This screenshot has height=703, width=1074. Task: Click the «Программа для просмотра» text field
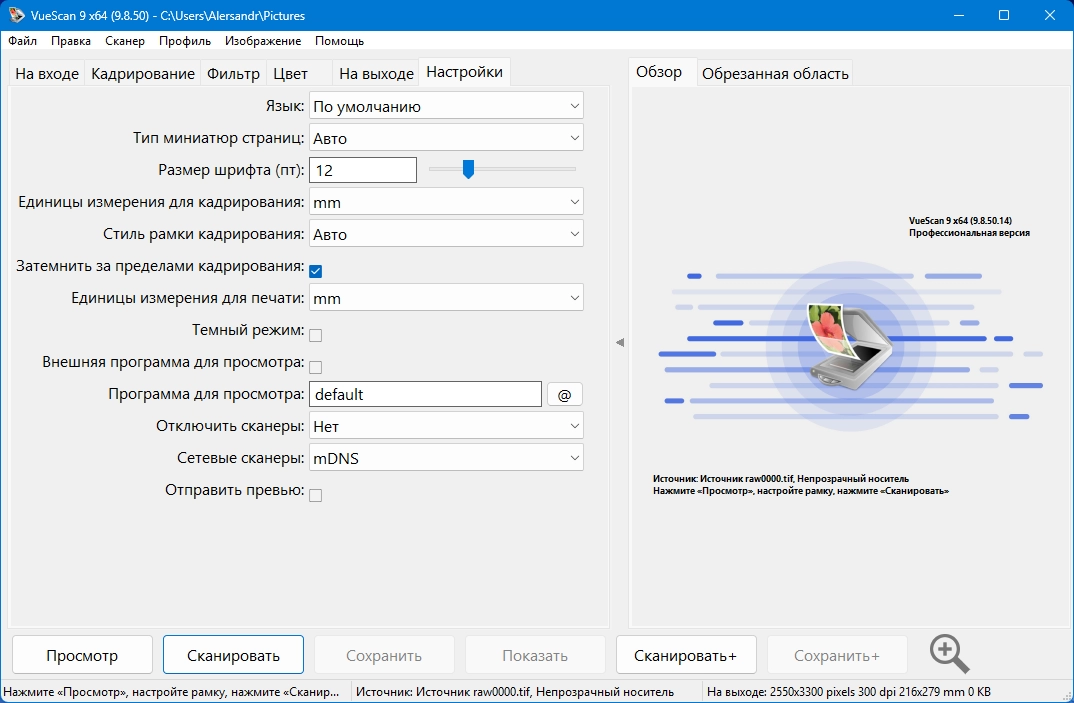[x=425, y=395]
